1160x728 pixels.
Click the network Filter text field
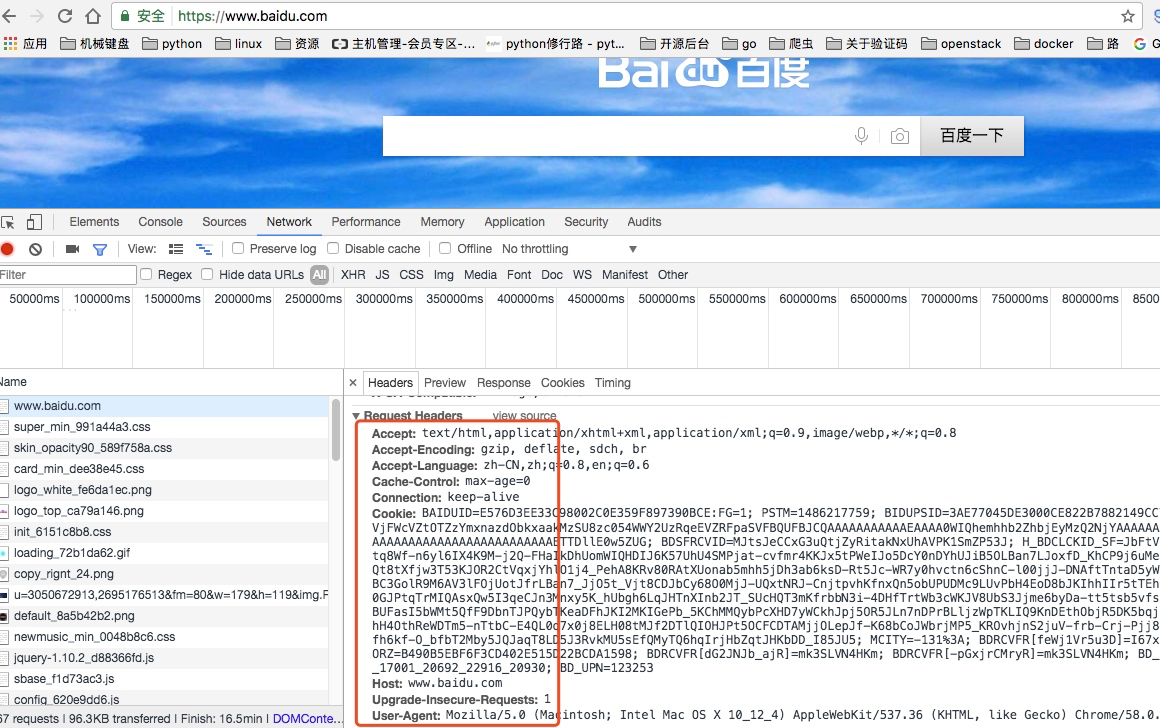68,274
